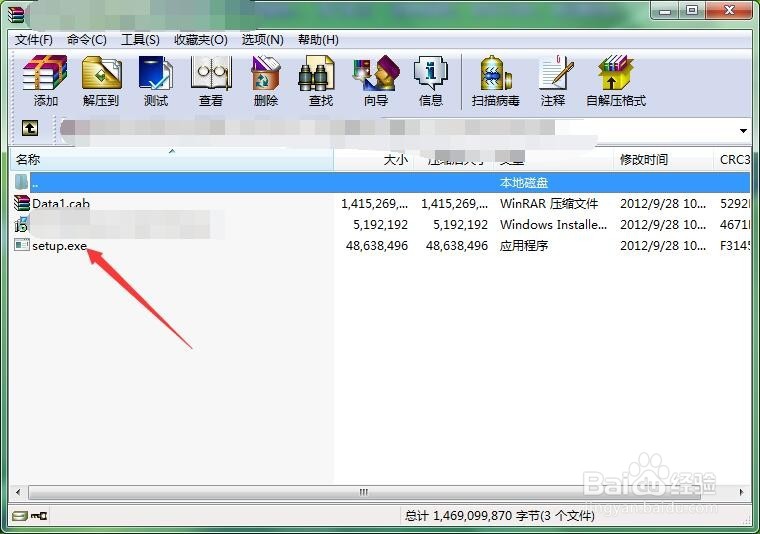Open the Tools (工具) menu
The height and width of the screenshot is (534, 760).
pos(140,40)
